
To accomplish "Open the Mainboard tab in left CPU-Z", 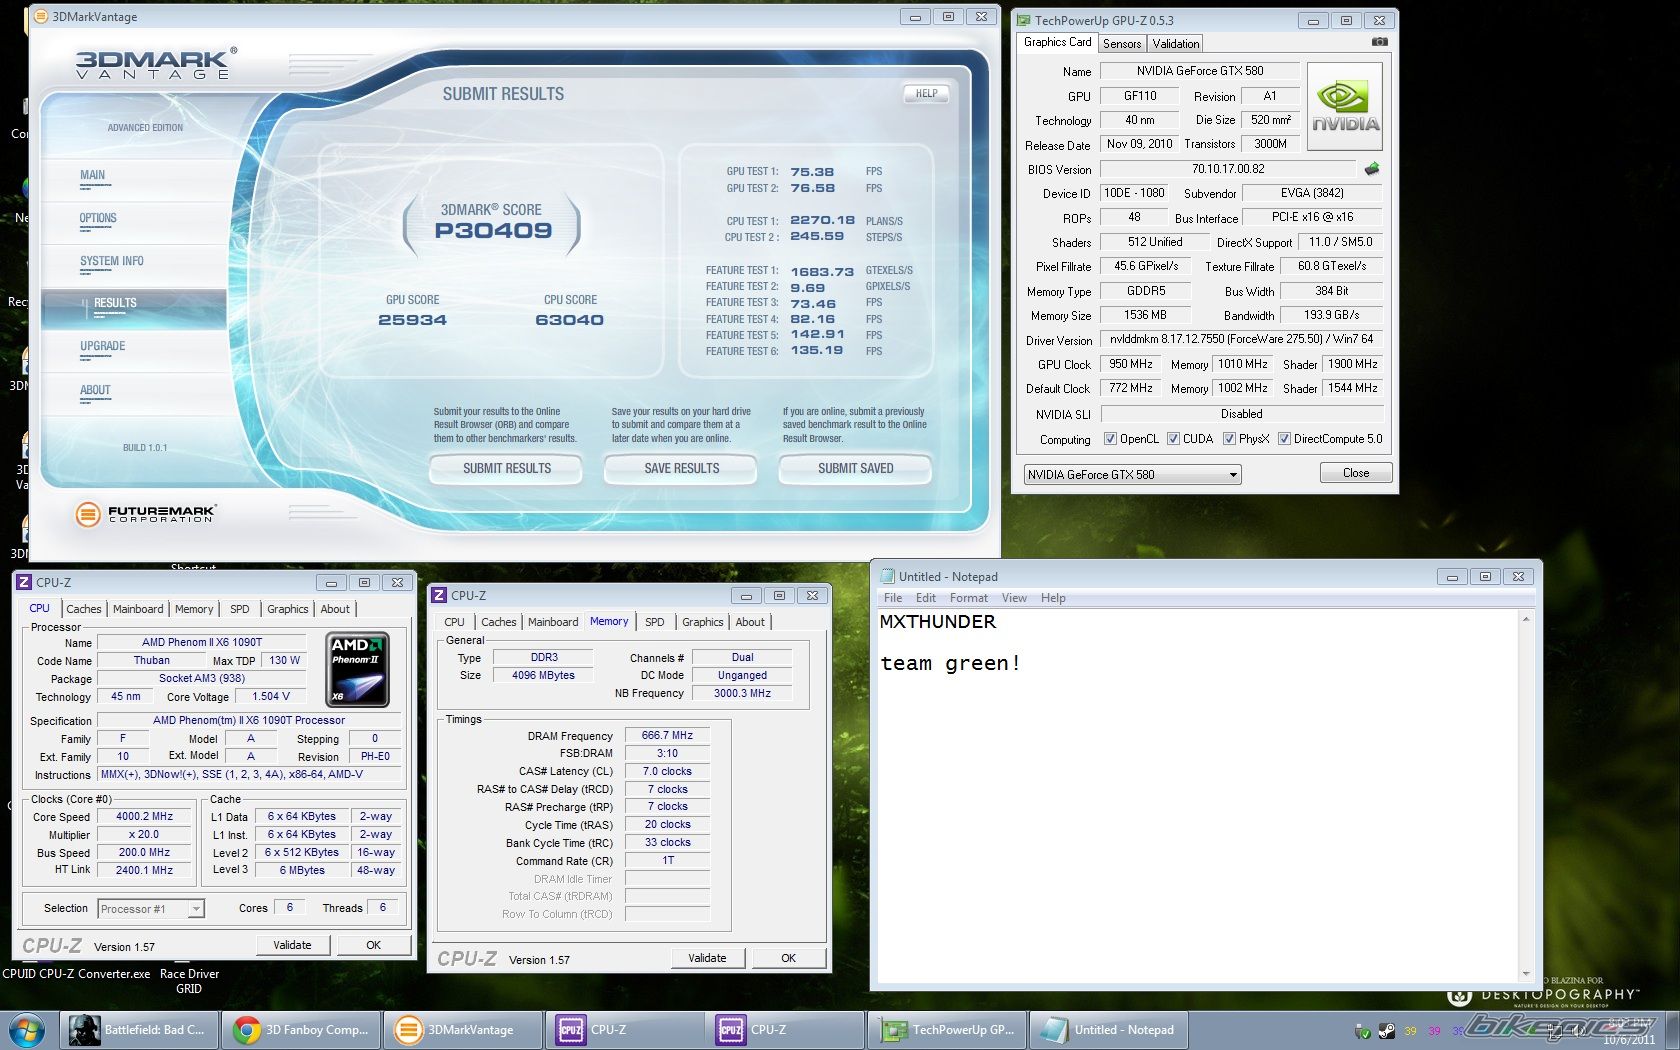I will click(x=138, y=609).
